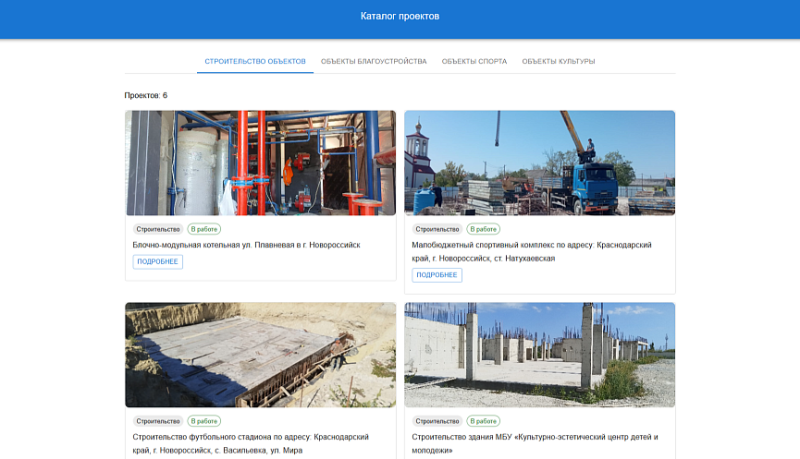Go to the Объекты культуры tab

click(558, 61)
